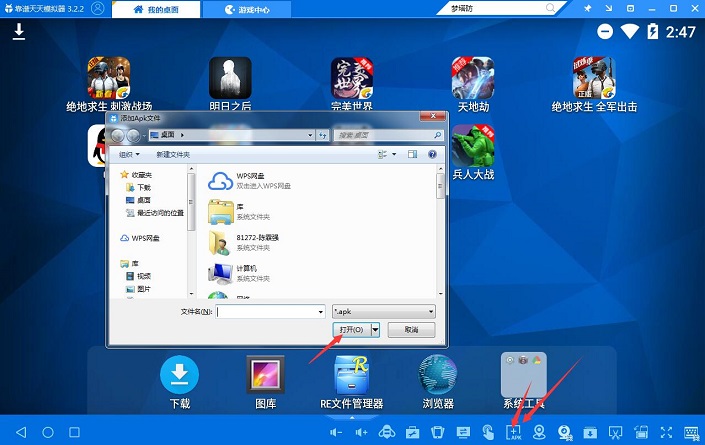Screen dimensions: 705x445
Task: Open the 下载 download app in dock
Action: tap(179, 382)
